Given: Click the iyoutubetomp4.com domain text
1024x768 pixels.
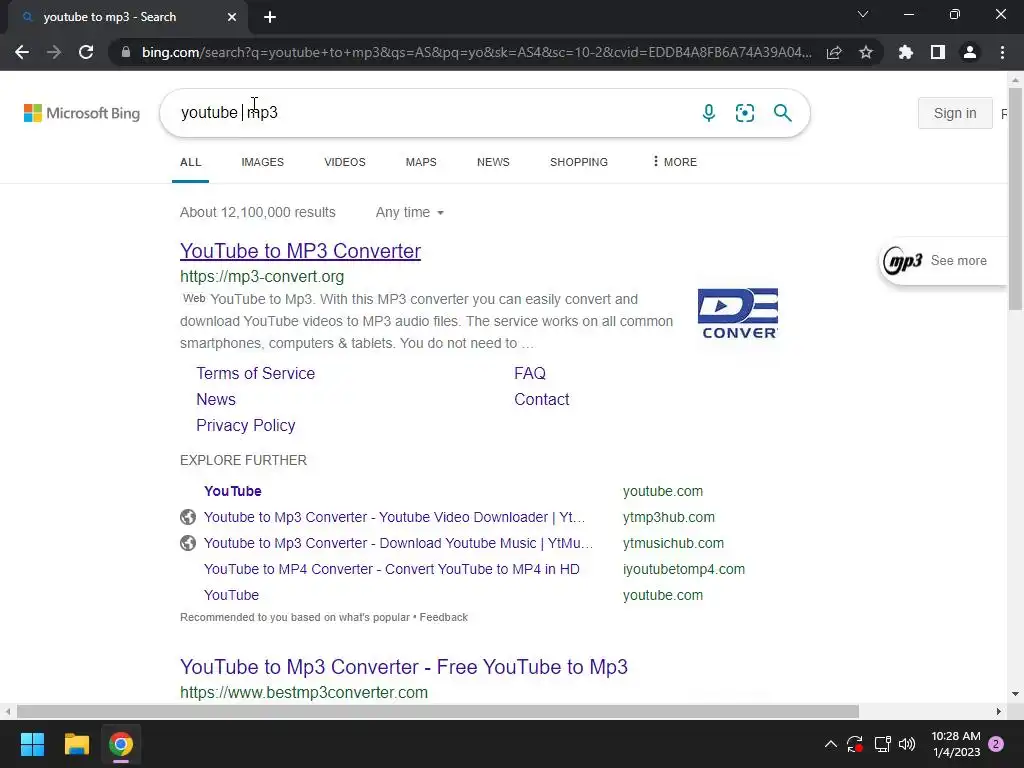Looking at the screenshot, I should (x=684, y=569).
